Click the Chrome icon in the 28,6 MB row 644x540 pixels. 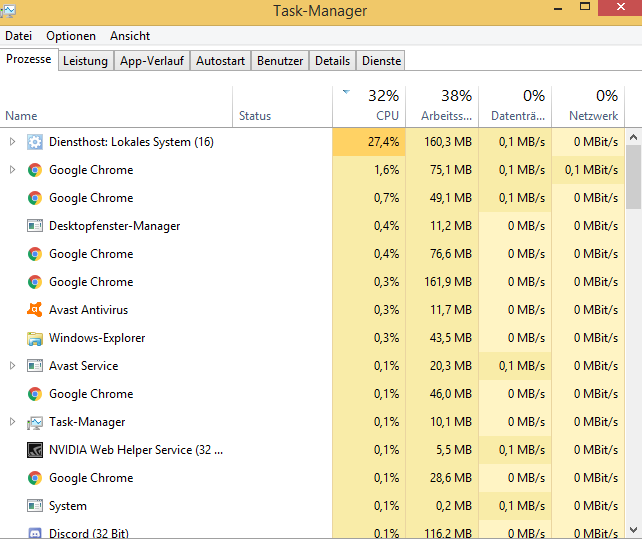click(x=35, y=478)
